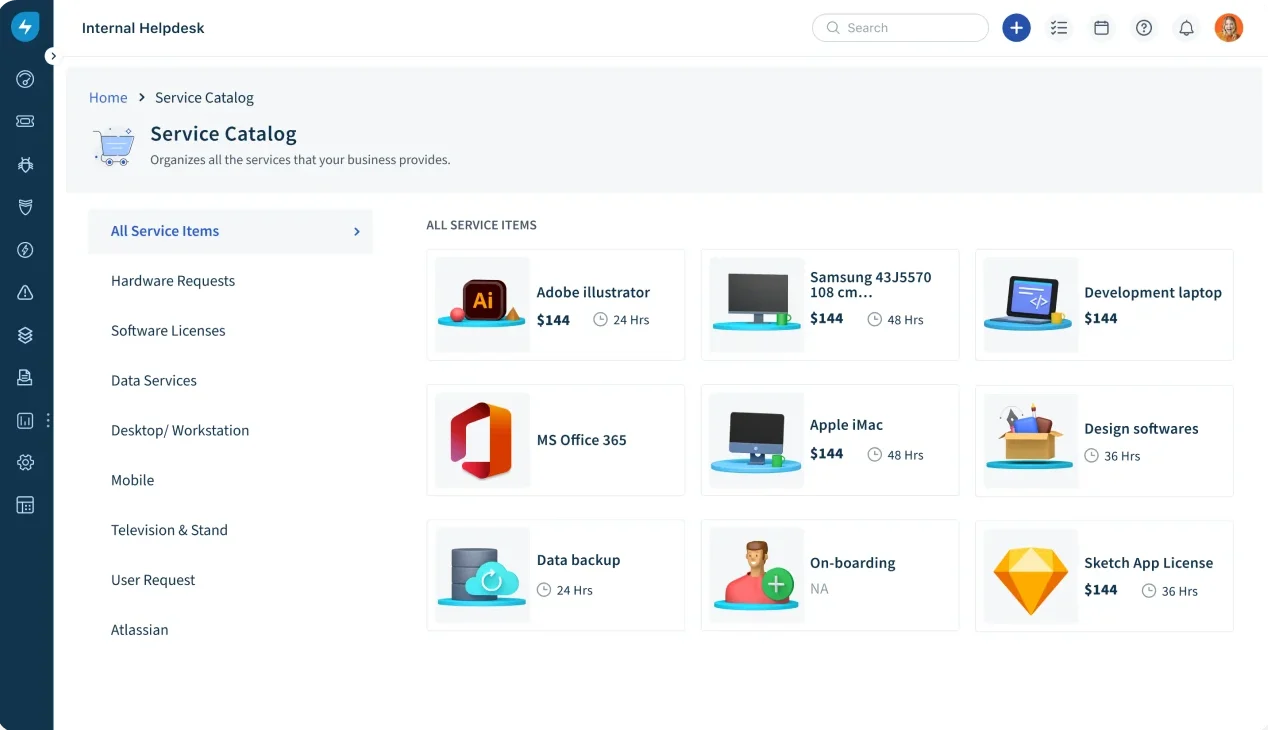Select the All Service Items category
The width and height of the screenshot is (1268, 730).
click(x=230, y=231)
